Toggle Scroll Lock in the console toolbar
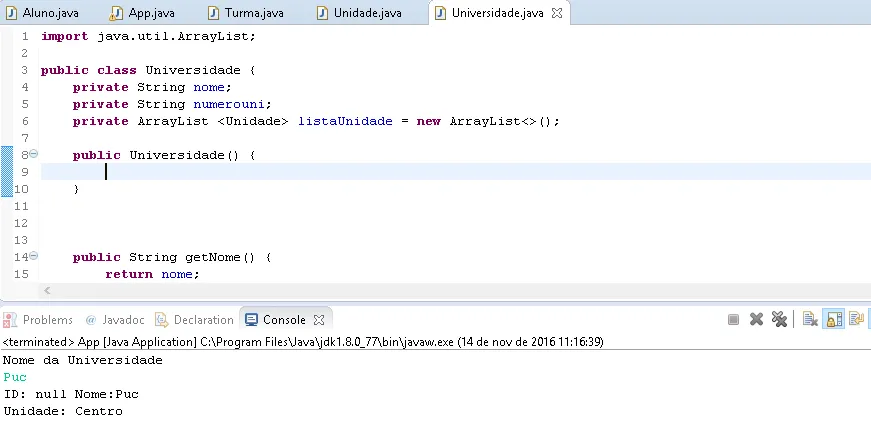Viewport: 871px width, 424px height. [834, 320]
